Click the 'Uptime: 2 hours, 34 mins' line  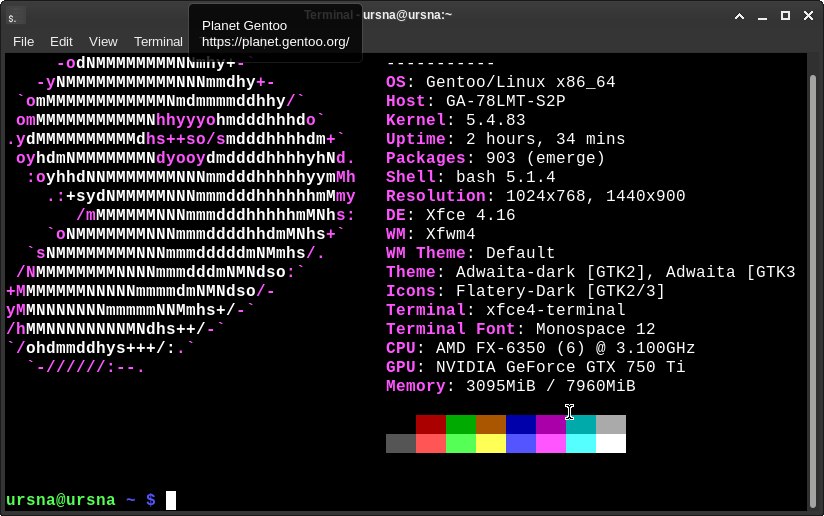(x=506, y=139)
